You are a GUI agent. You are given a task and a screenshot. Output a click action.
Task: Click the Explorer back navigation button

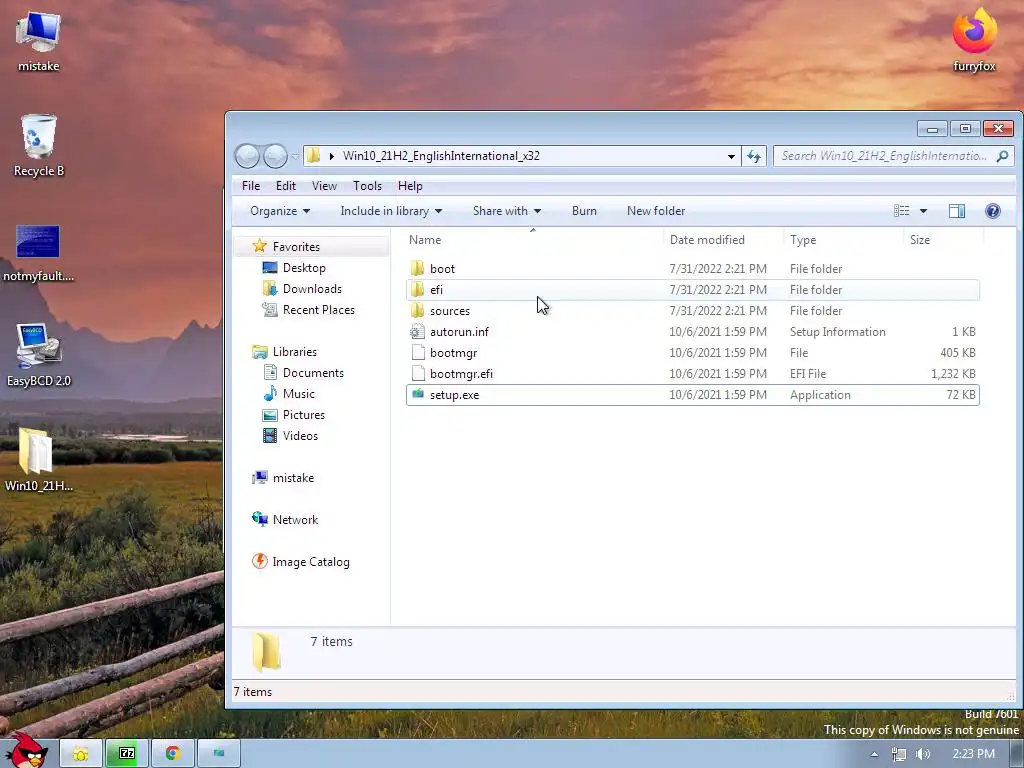pyautogui.click(x=247, y=156)
